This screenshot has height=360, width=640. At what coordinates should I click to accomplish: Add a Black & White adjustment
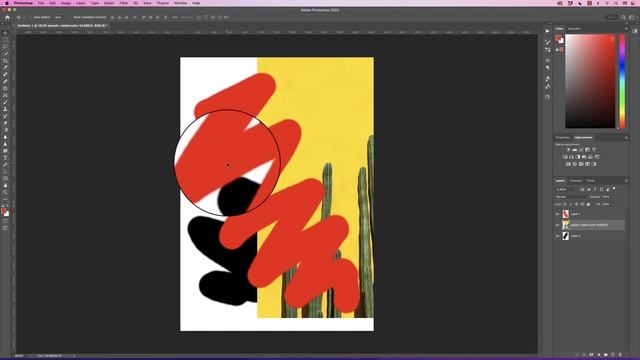[x=578, y=157]
